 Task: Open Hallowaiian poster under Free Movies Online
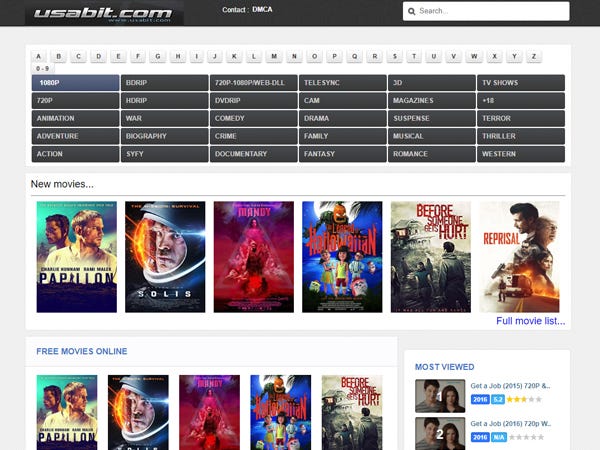[280, 412]
